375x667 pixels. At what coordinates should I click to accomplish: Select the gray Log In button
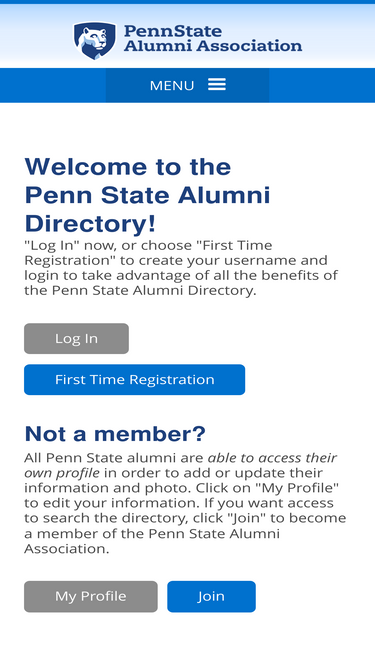tap(76, 339)
